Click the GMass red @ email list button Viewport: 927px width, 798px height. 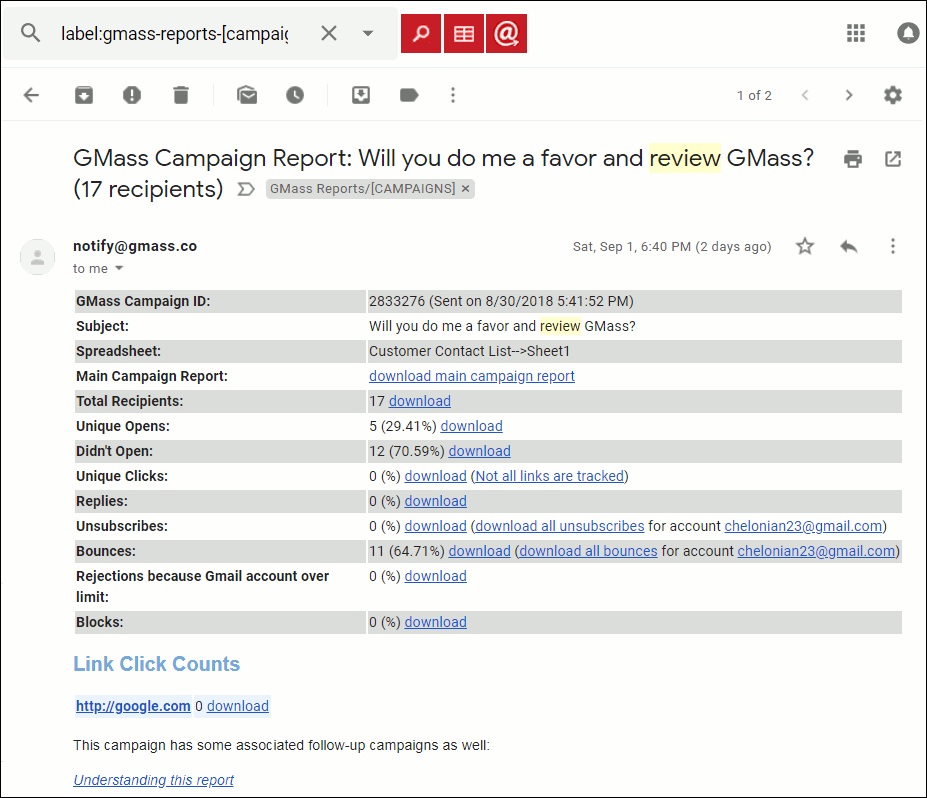pyautogui.click(x=507, y=34)
